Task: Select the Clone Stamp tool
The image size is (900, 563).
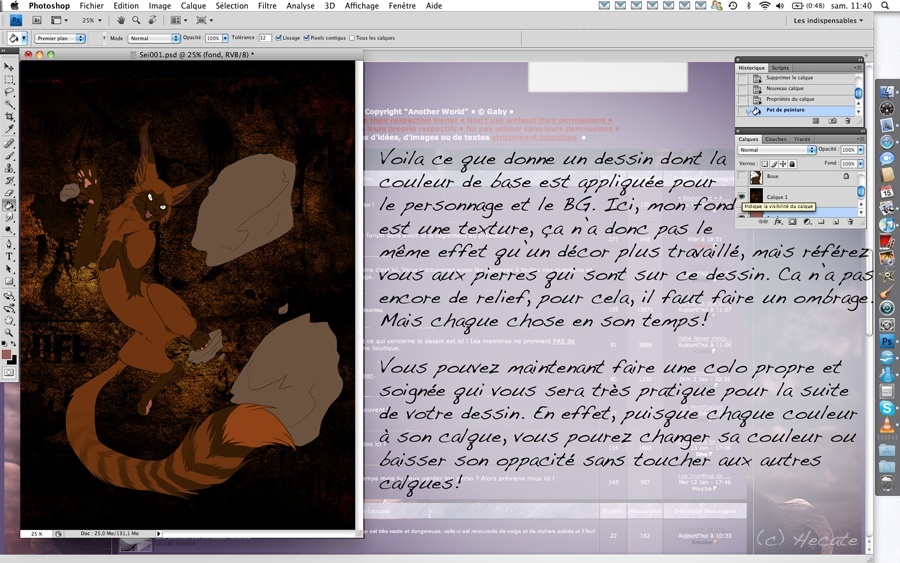Action: pos(9,168)
